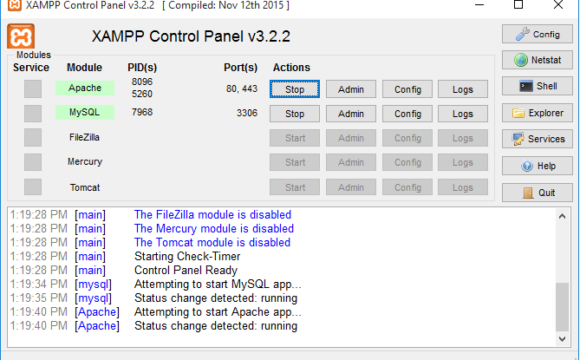Stop the MySQL module
Screen dimensions: 580x360
[294, 114]
